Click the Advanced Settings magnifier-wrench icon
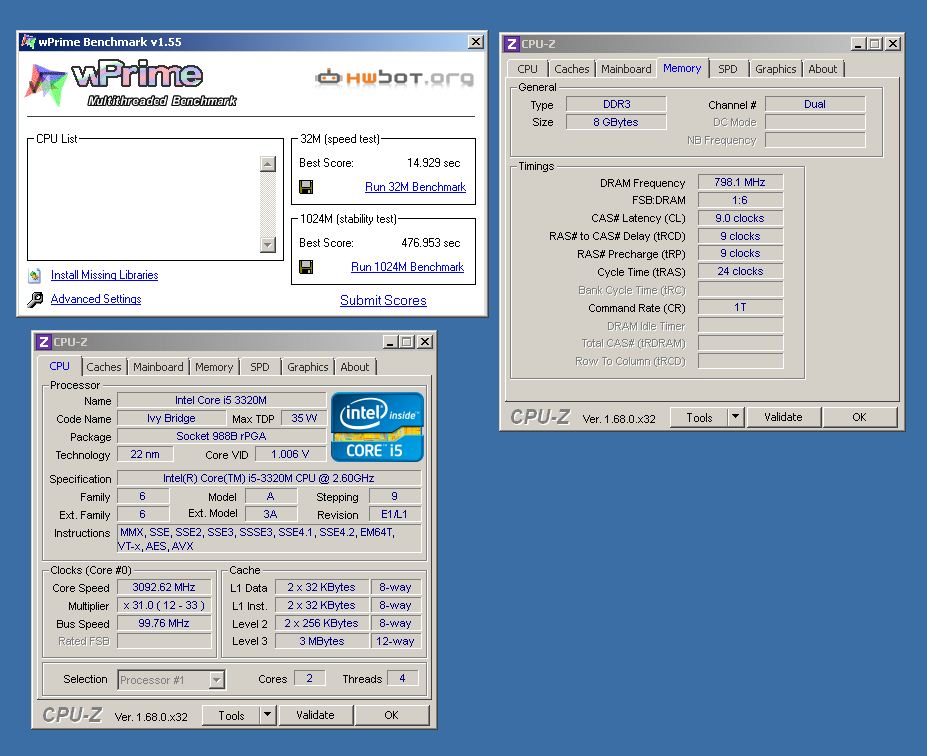The image size is (927, 756). pos(35,299)
